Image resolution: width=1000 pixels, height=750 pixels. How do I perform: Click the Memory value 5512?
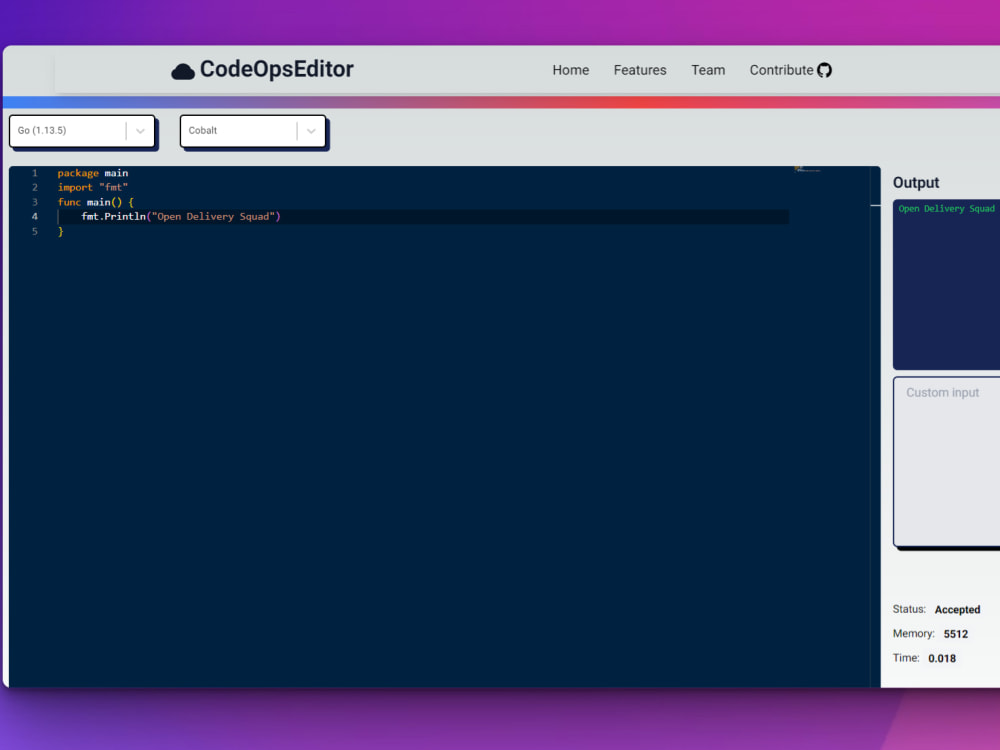coord(956,634)
